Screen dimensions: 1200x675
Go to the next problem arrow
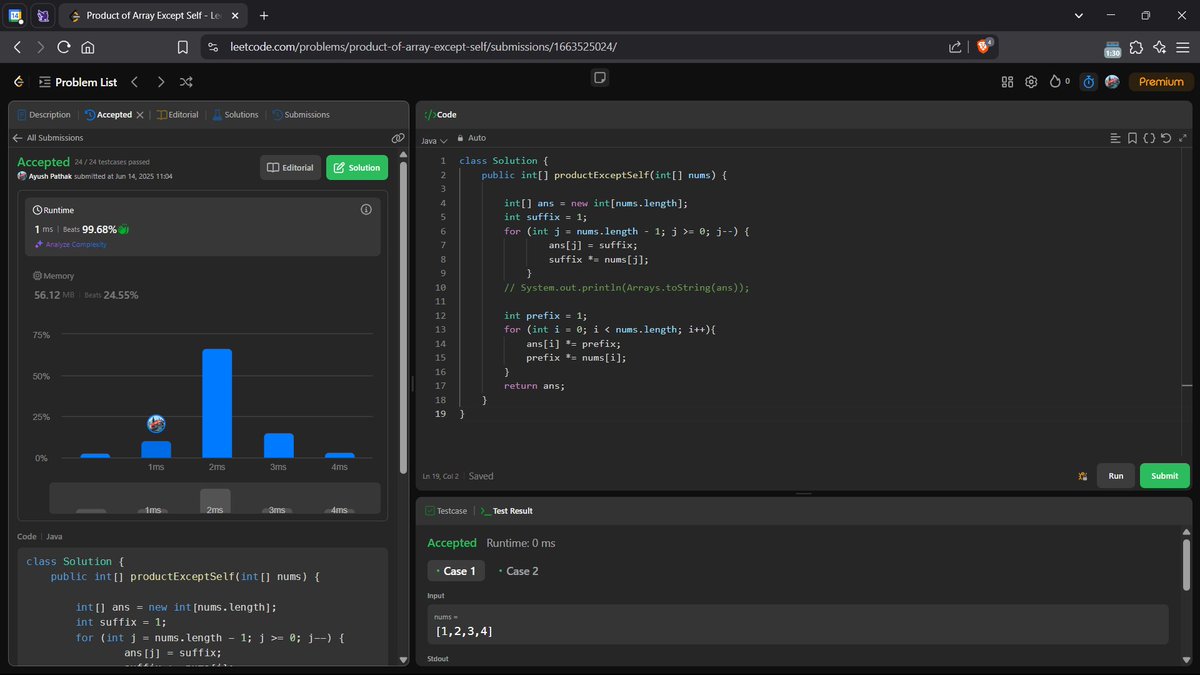[x=160, y=82]
